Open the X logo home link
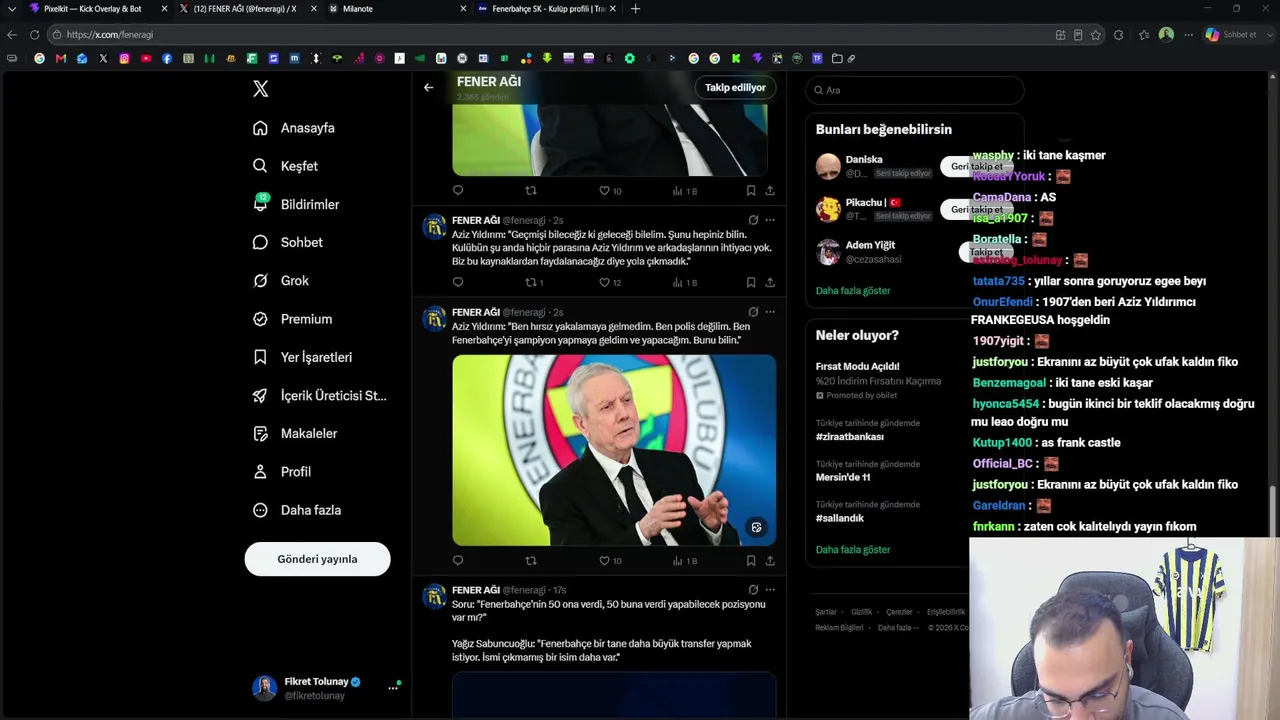This screenshot has height=720, width=1280. click(260, 89)
